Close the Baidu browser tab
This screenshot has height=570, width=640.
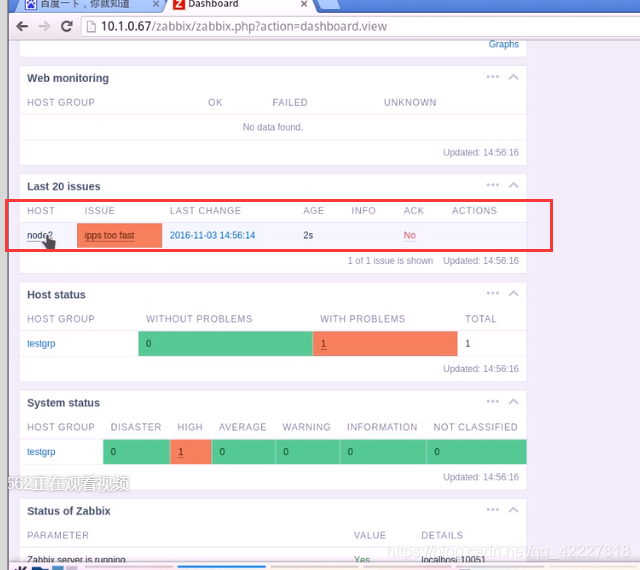(156, 4)
